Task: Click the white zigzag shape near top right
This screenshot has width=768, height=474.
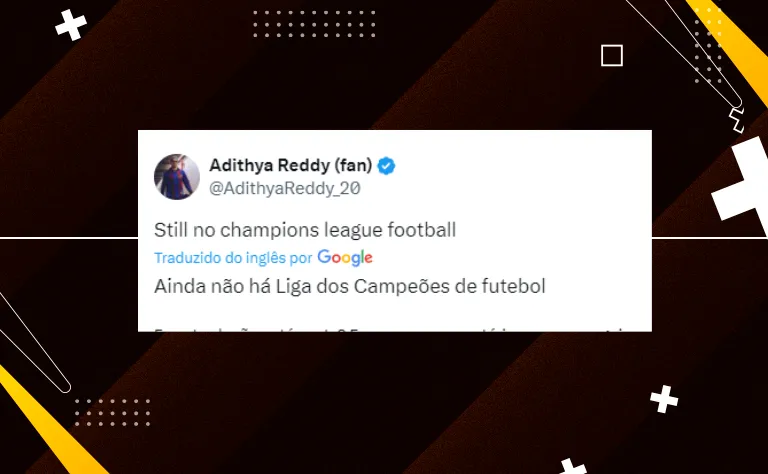Action: [x=736, y=120]
